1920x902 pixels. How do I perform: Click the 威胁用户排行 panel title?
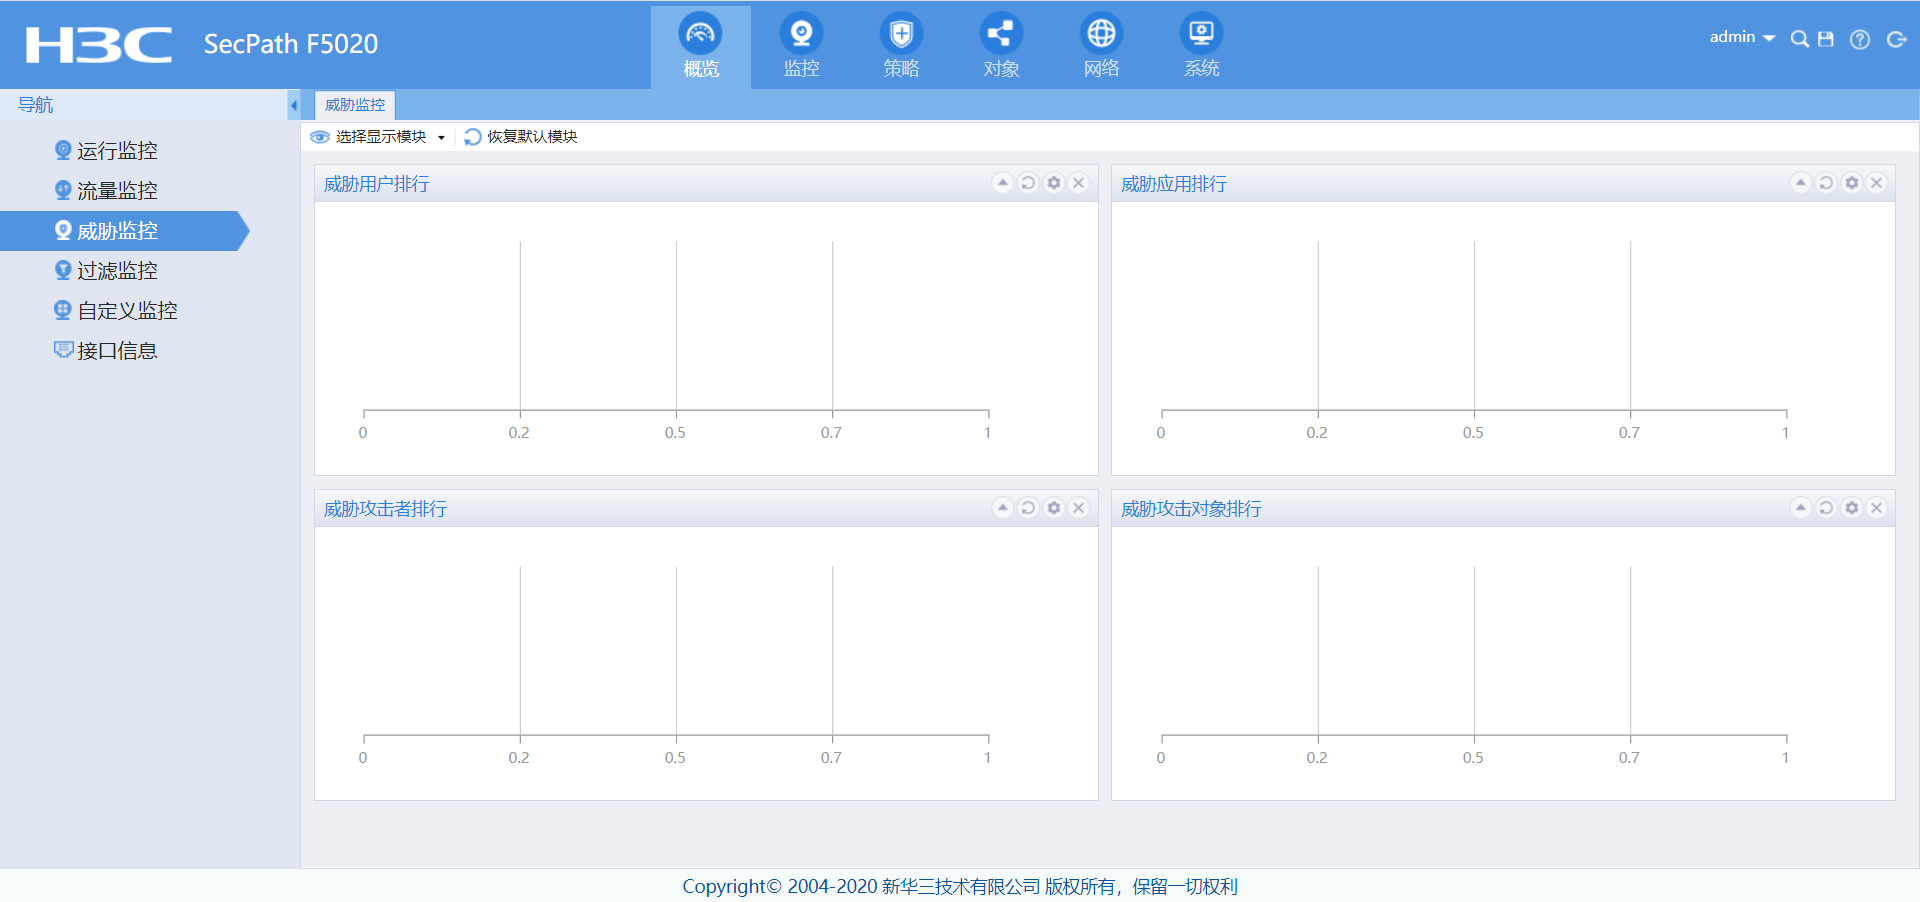point(377,184)
